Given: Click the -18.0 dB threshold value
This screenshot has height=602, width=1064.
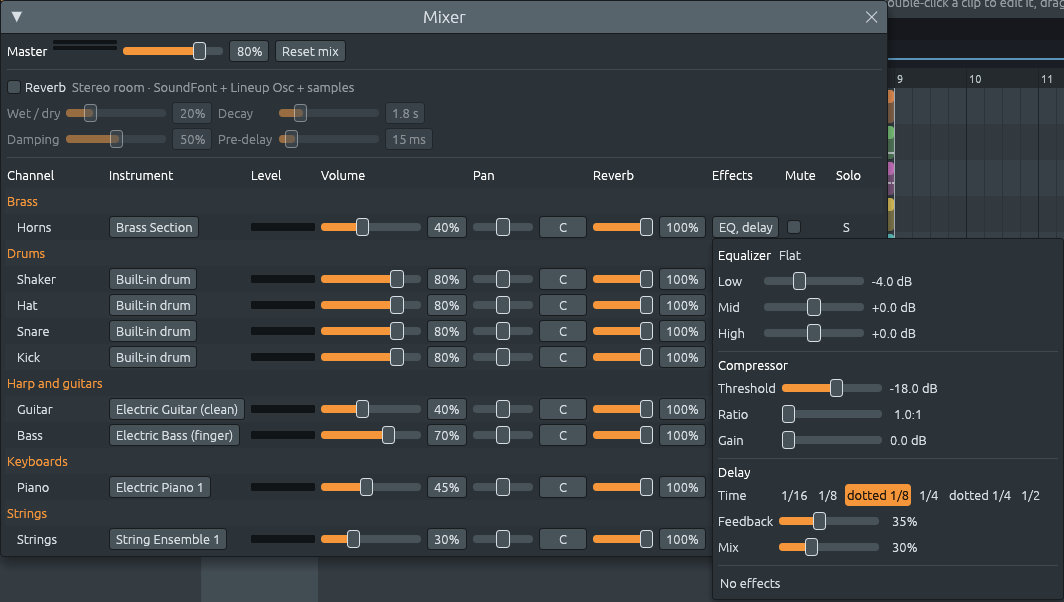Looking at the screenshot, I should 913,388.
